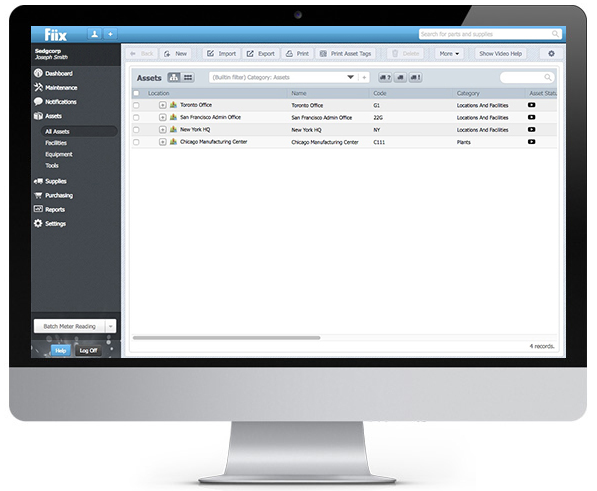Toggle asset status of New York HQ
This screenshot has width=597, height=491.
532,129
